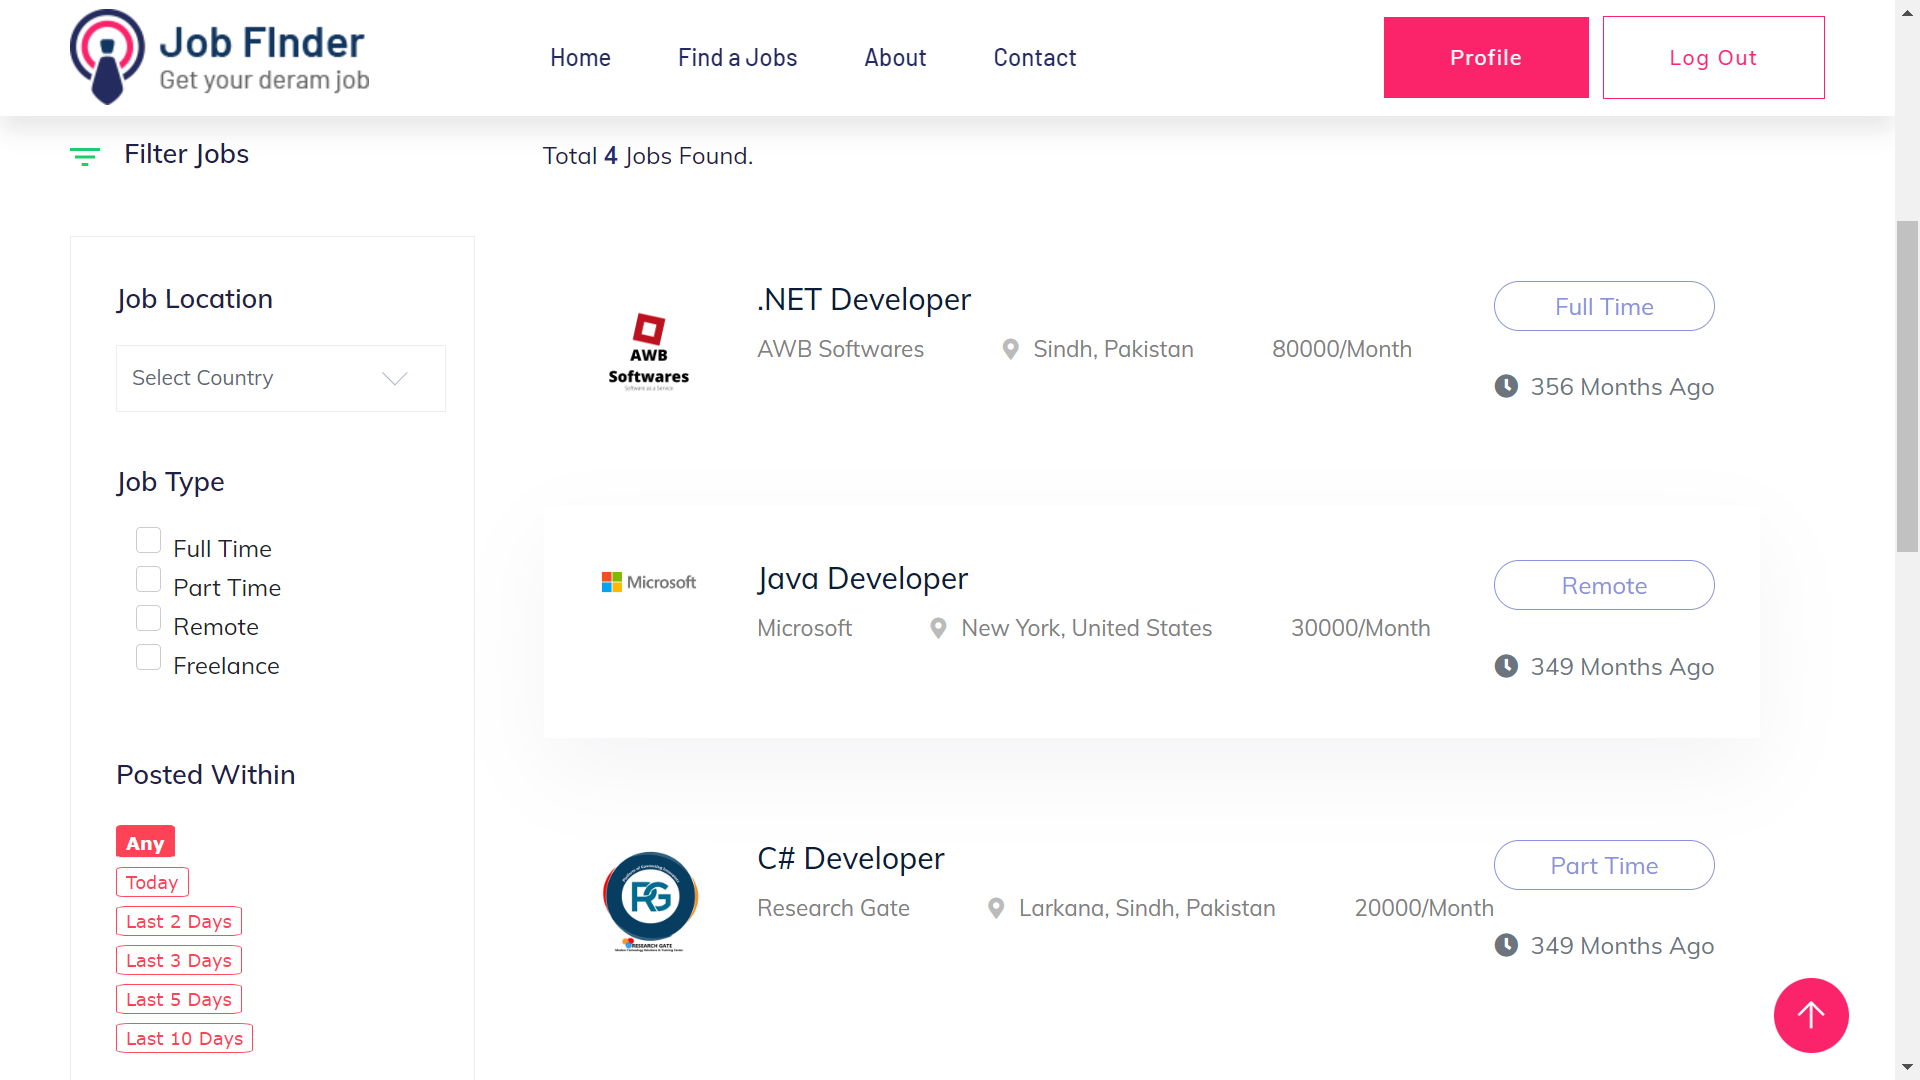The image size is (1920, 1080).
Task: Check the Remote job type option
Action: (148, 617)
